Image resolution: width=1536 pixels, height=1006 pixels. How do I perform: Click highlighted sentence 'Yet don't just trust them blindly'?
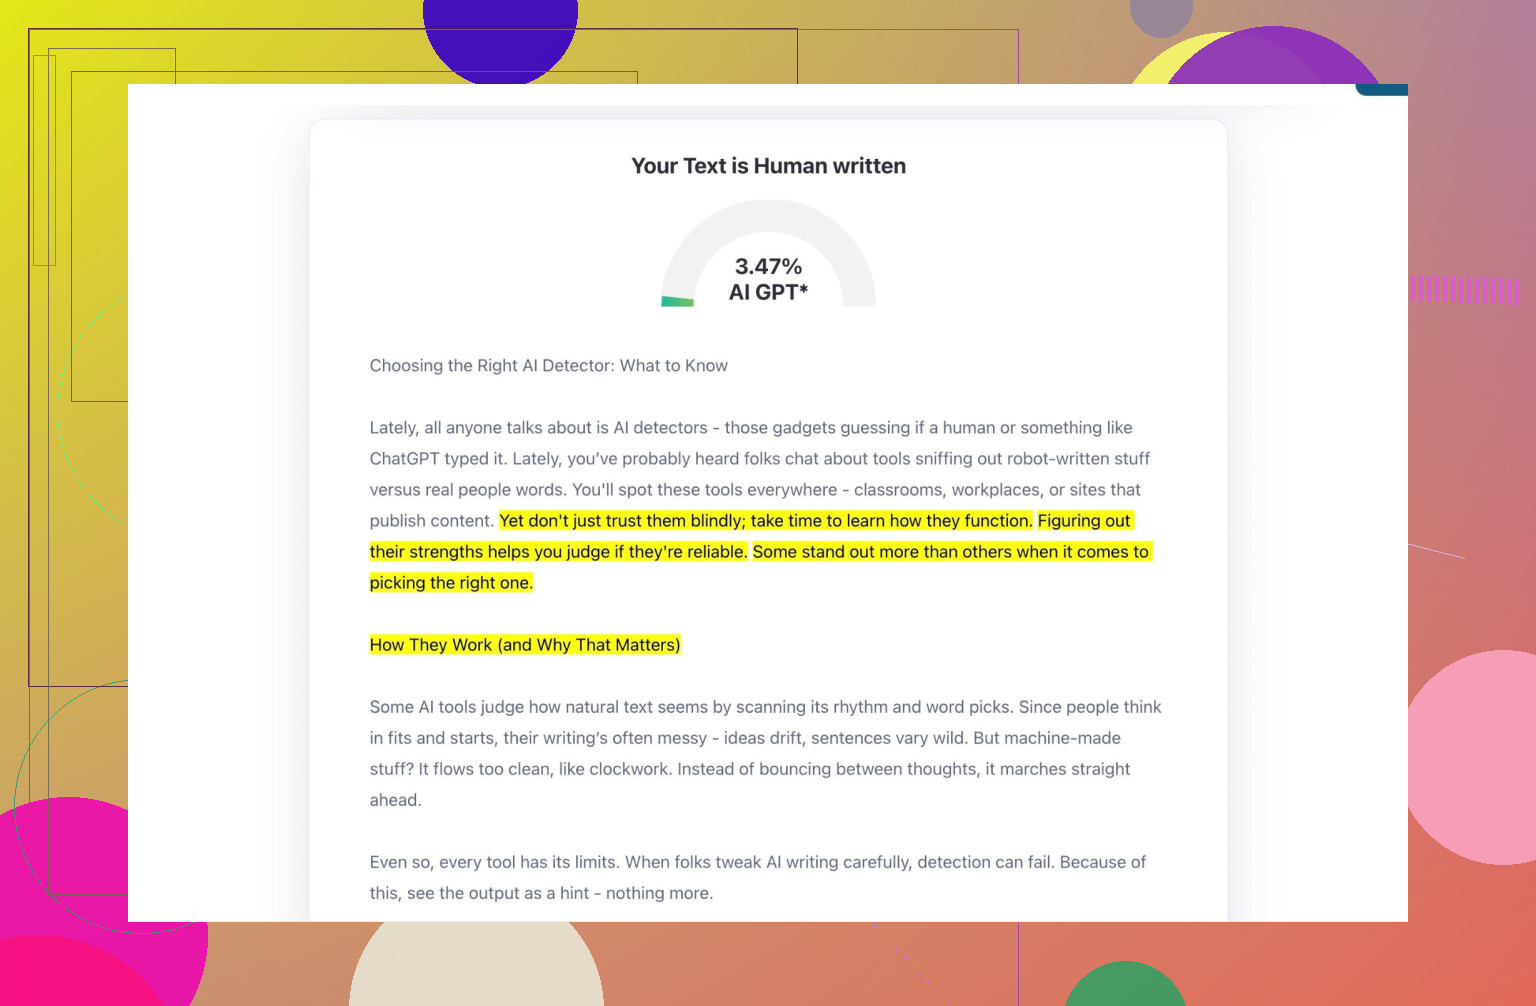pos(765,521)
